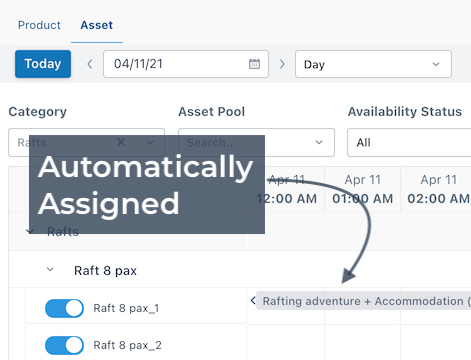Screen dimensions: 471x360
Task: Open the Rafting adventure + Accommodation booking
Action: point(364,301)
